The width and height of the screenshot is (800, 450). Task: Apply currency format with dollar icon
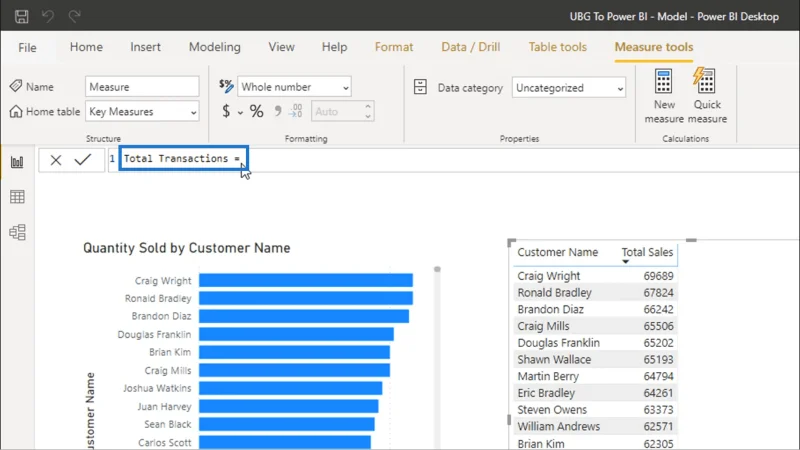coord(226,111)
